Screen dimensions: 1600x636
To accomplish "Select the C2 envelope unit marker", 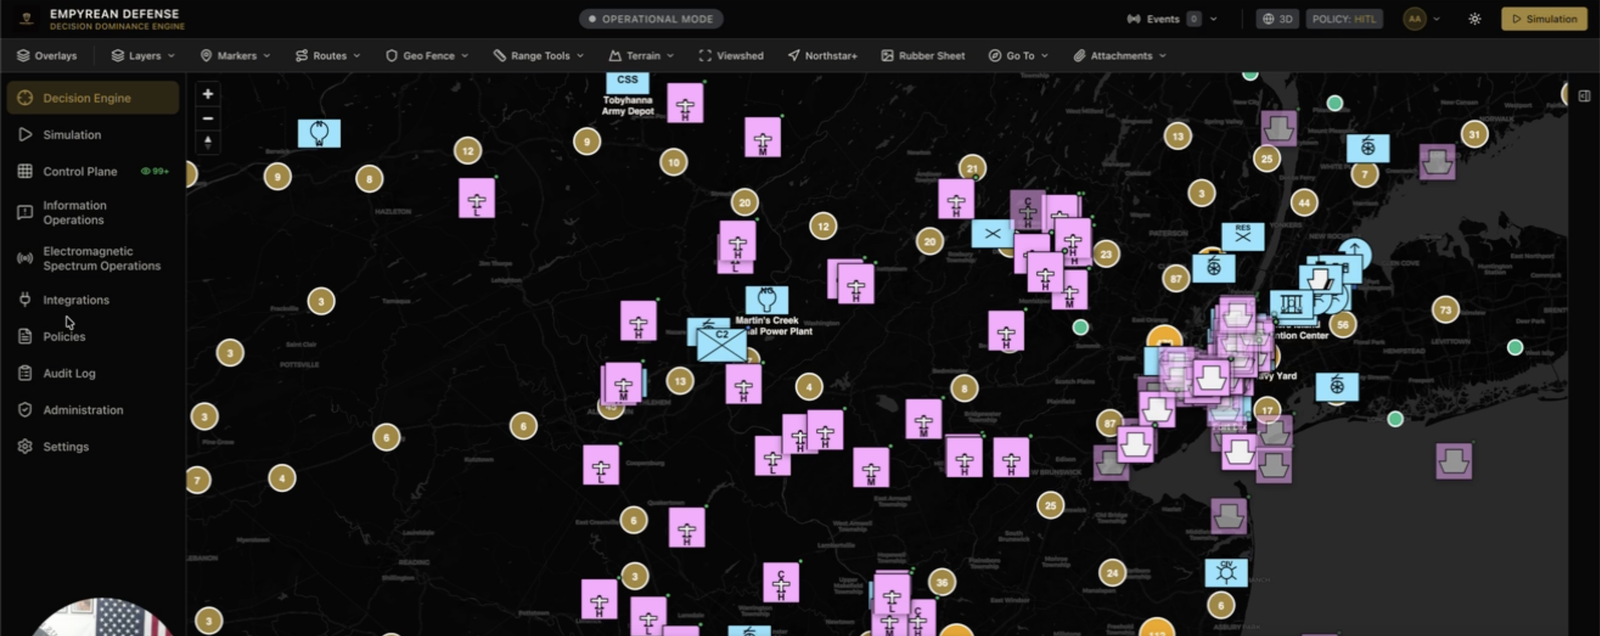I will coord(721,343).
